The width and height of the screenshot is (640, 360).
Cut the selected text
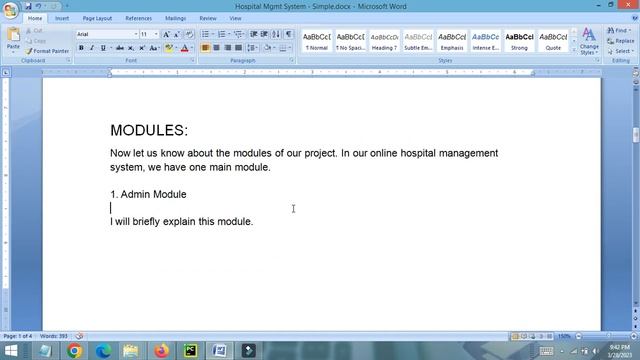(36, 31)
